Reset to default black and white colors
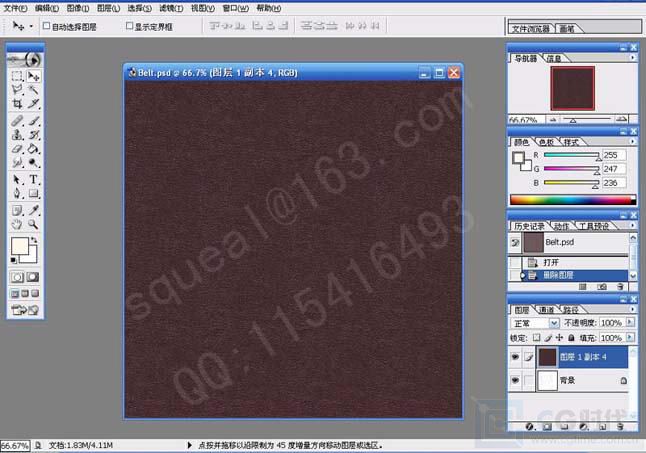Viewport: 646px width, 453px height. (14, 260)
